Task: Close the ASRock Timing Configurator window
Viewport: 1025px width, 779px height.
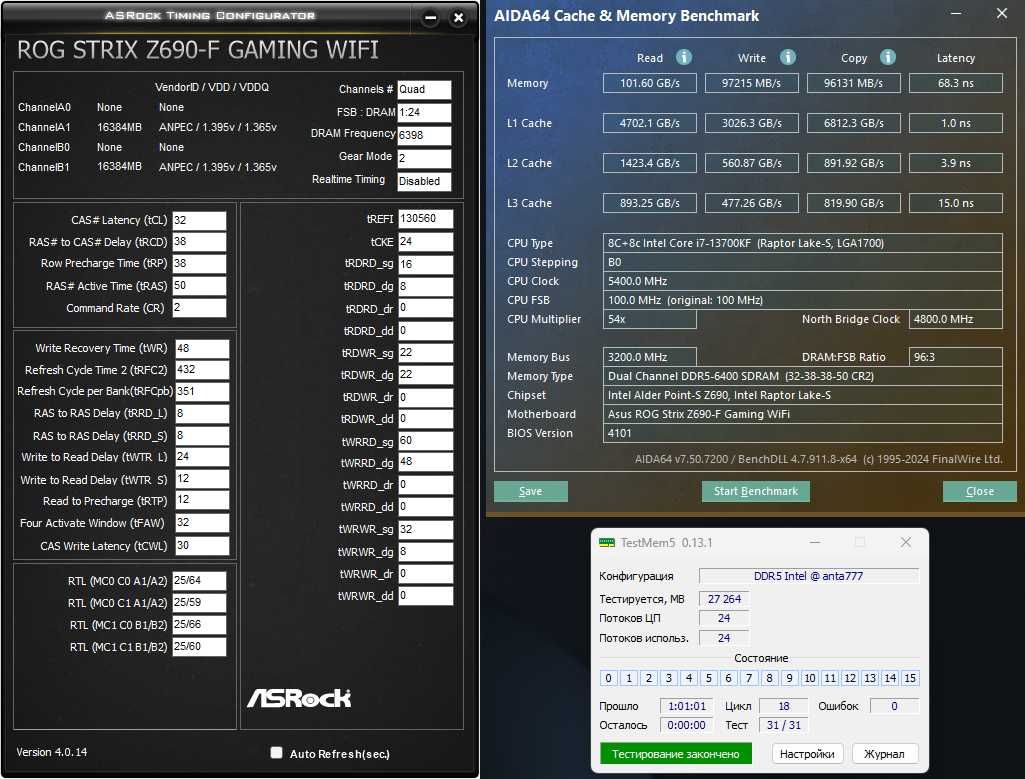Action: (458, 18)
